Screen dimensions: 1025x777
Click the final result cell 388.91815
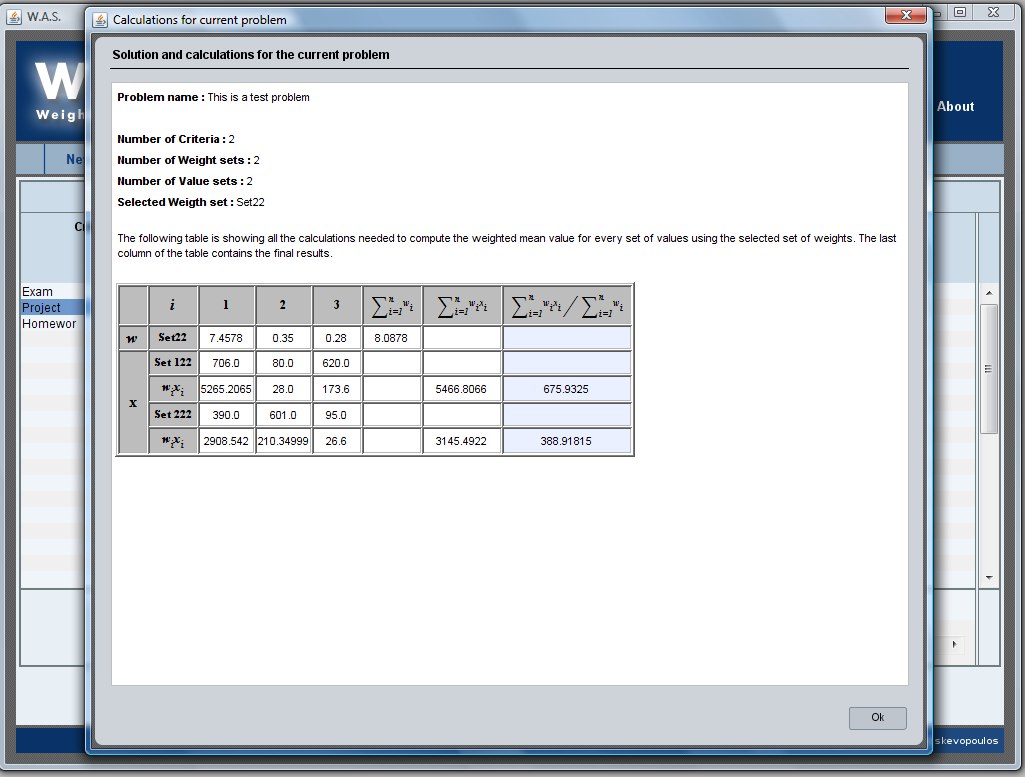(x=566, y=441)
